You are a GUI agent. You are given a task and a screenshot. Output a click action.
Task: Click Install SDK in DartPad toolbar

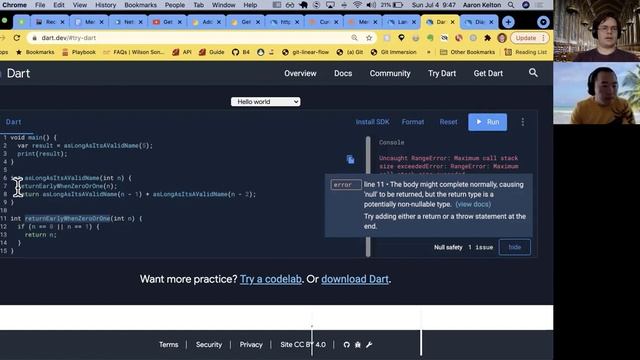[x=372, y=122]
